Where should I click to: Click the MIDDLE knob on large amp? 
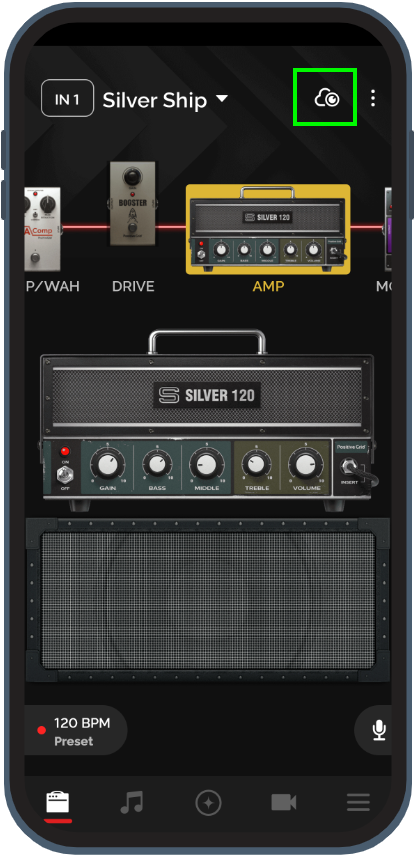(x=206, y=465)
